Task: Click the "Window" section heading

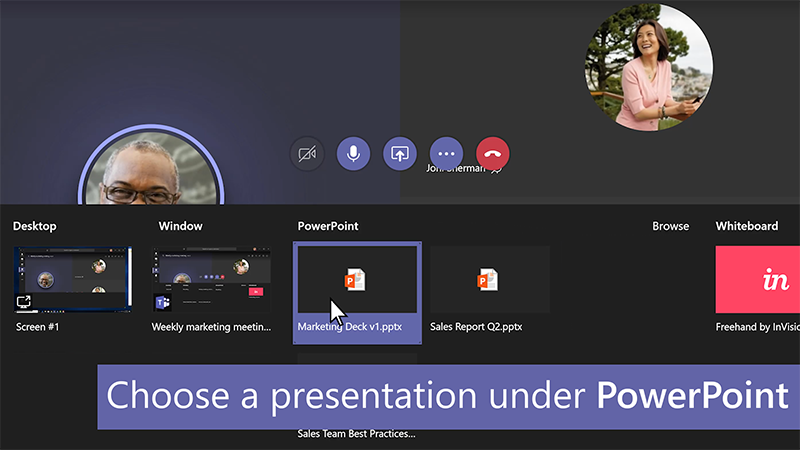Action: coord(181,226)
